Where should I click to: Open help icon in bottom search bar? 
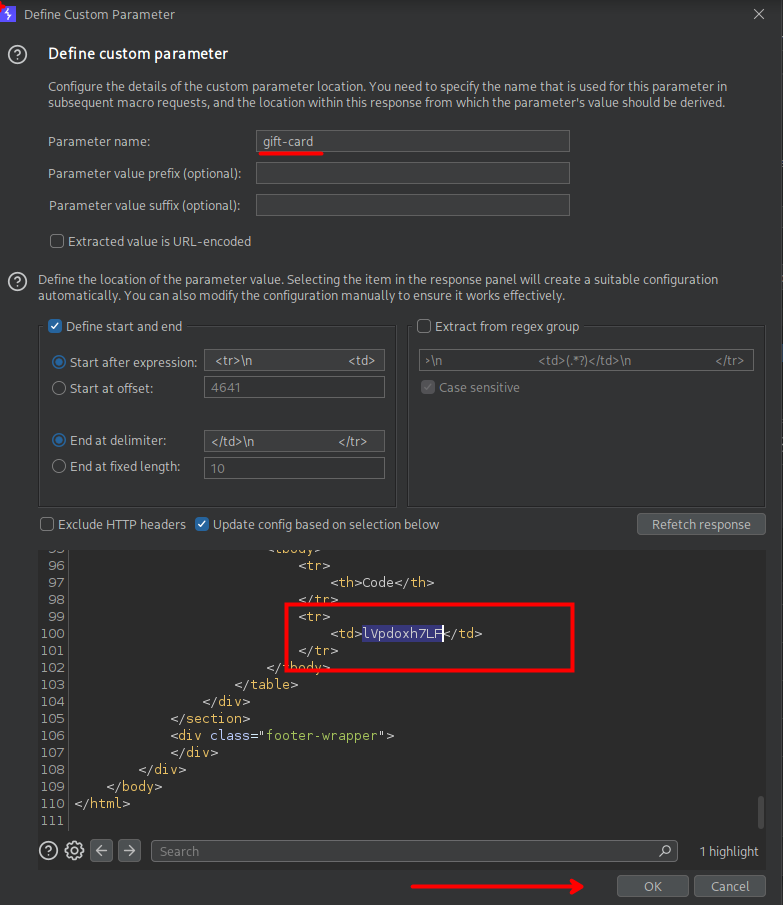click(x=48, y=851)
